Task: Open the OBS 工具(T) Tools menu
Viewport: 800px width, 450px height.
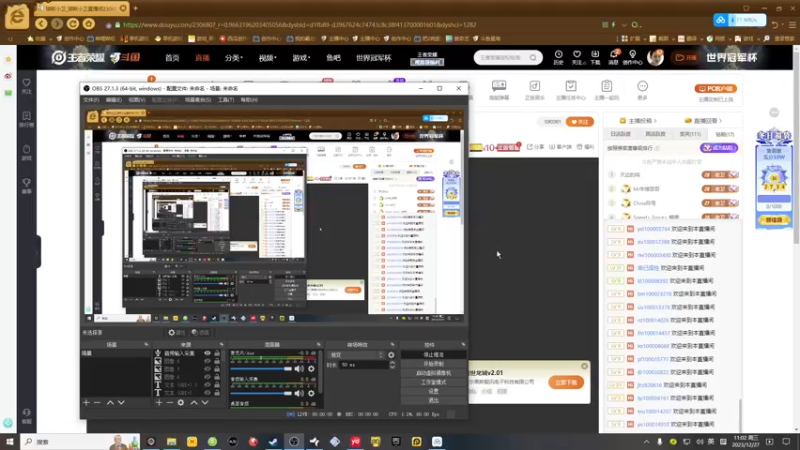Action: tap(226, 100)
